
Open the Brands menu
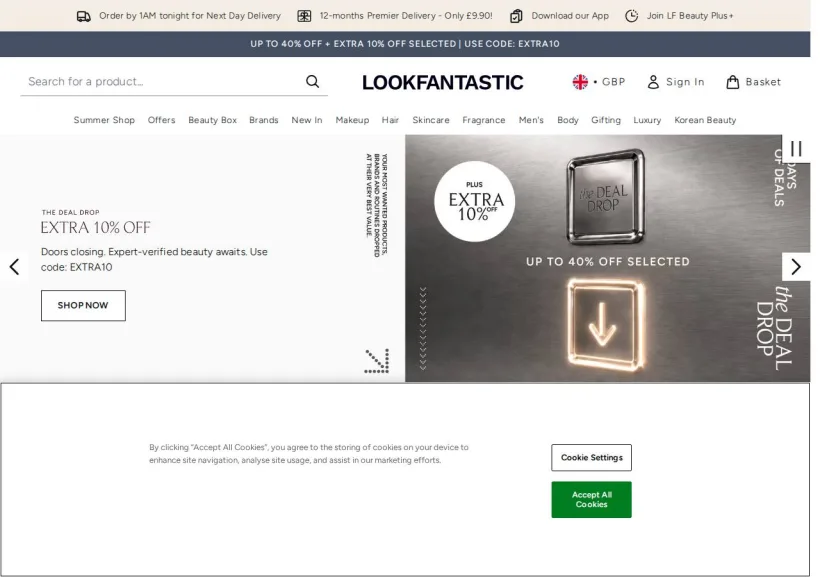point(264,120)
